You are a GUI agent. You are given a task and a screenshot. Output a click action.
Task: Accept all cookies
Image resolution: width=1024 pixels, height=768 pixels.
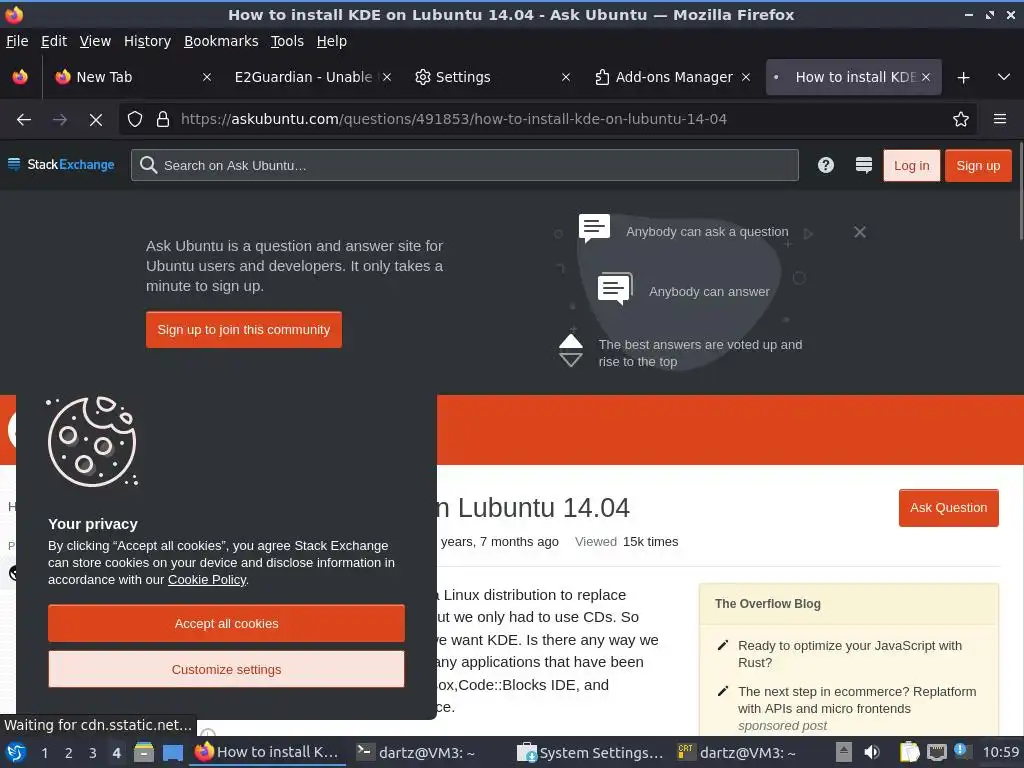click(226, 624)
